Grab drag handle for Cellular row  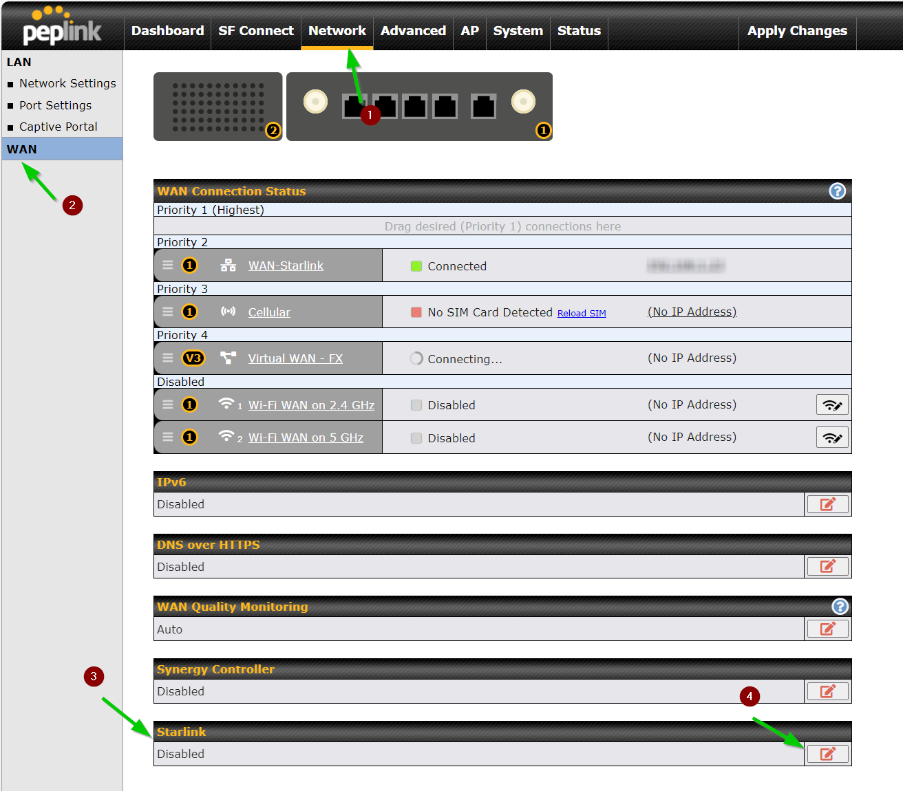tap(168, 311)
